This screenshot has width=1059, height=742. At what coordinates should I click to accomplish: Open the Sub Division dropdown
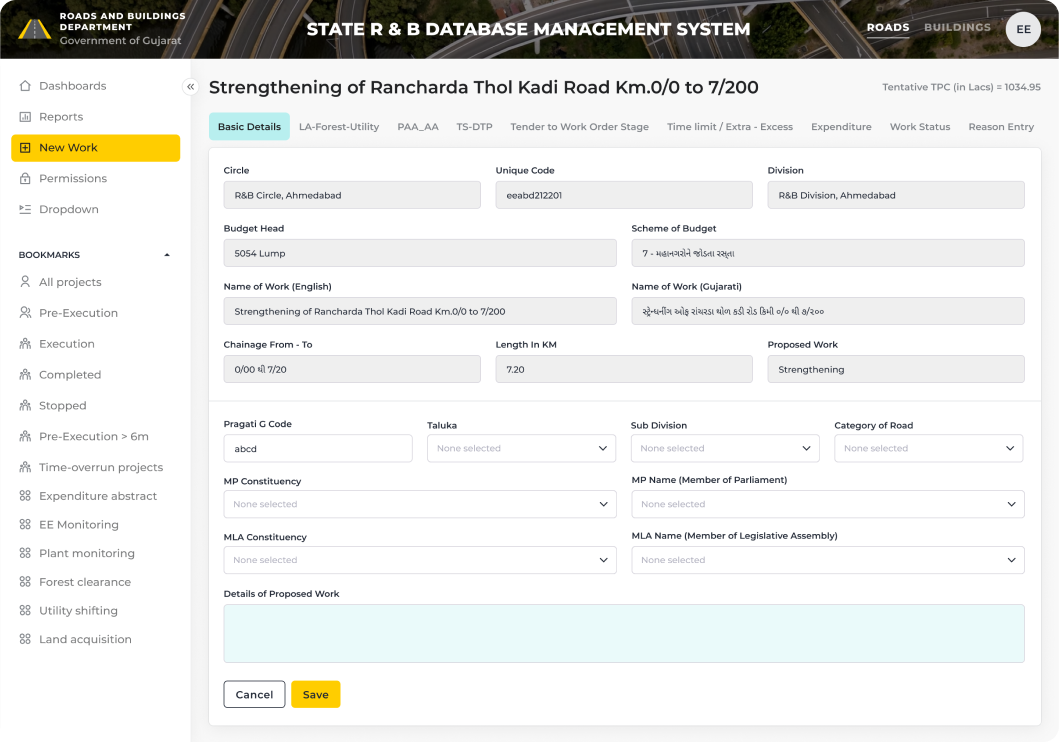[725, 448]
